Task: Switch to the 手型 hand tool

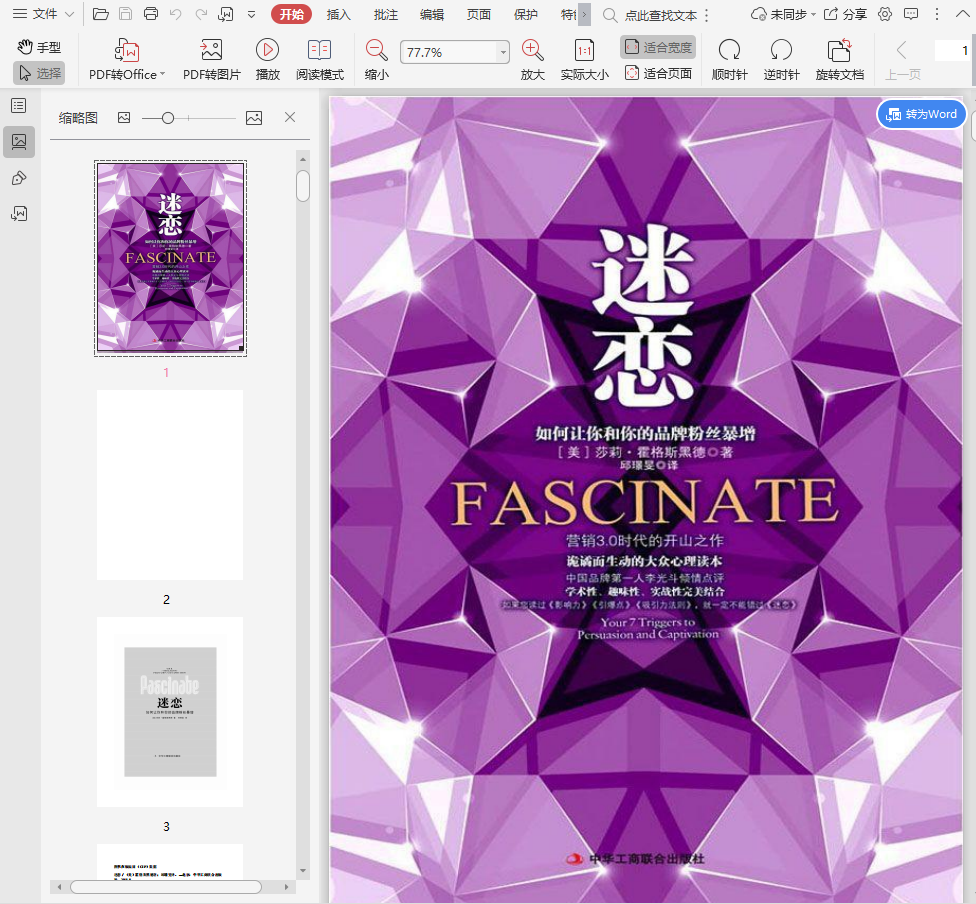Action: (39, 47)
